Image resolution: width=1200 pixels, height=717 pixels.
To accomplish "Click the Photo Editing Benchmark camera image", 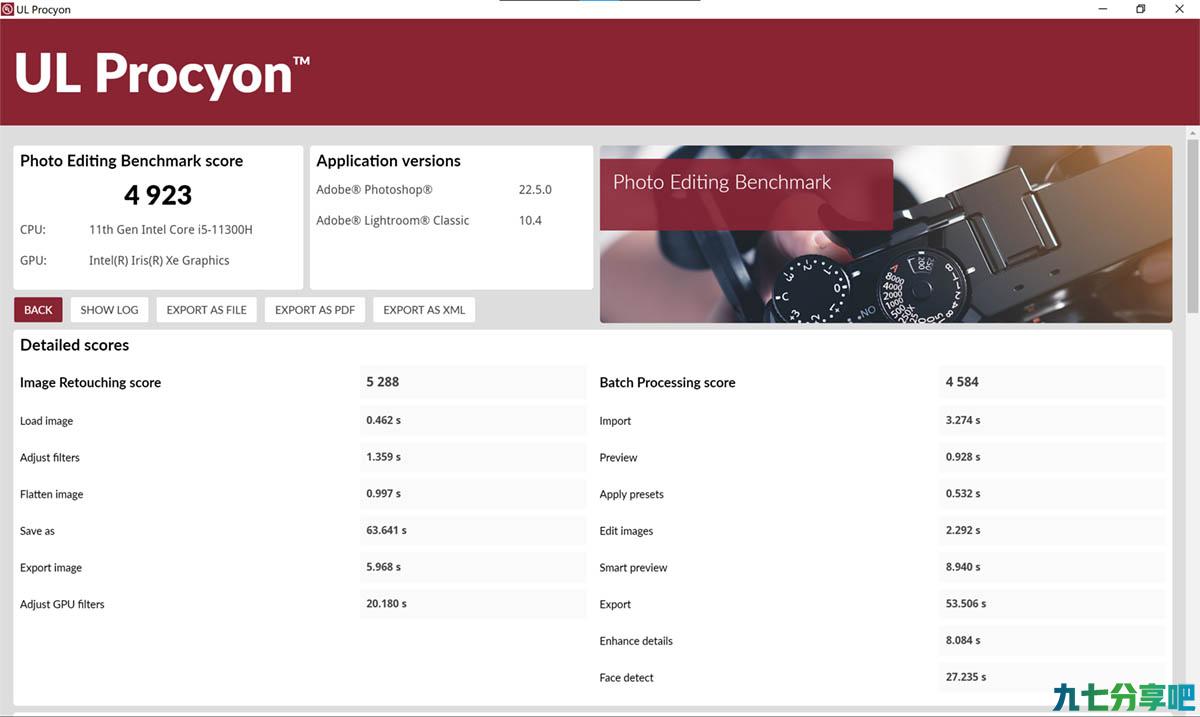I will (886, 234).
